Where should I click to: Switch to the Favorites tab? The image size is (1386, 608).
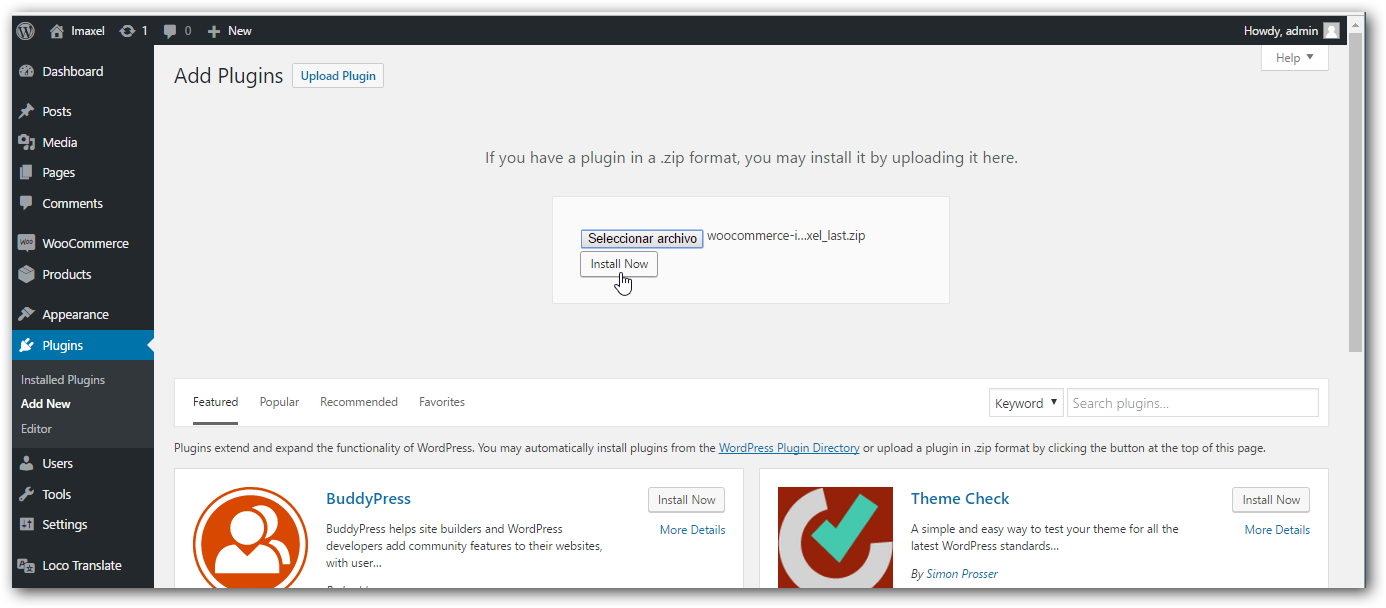442,402
